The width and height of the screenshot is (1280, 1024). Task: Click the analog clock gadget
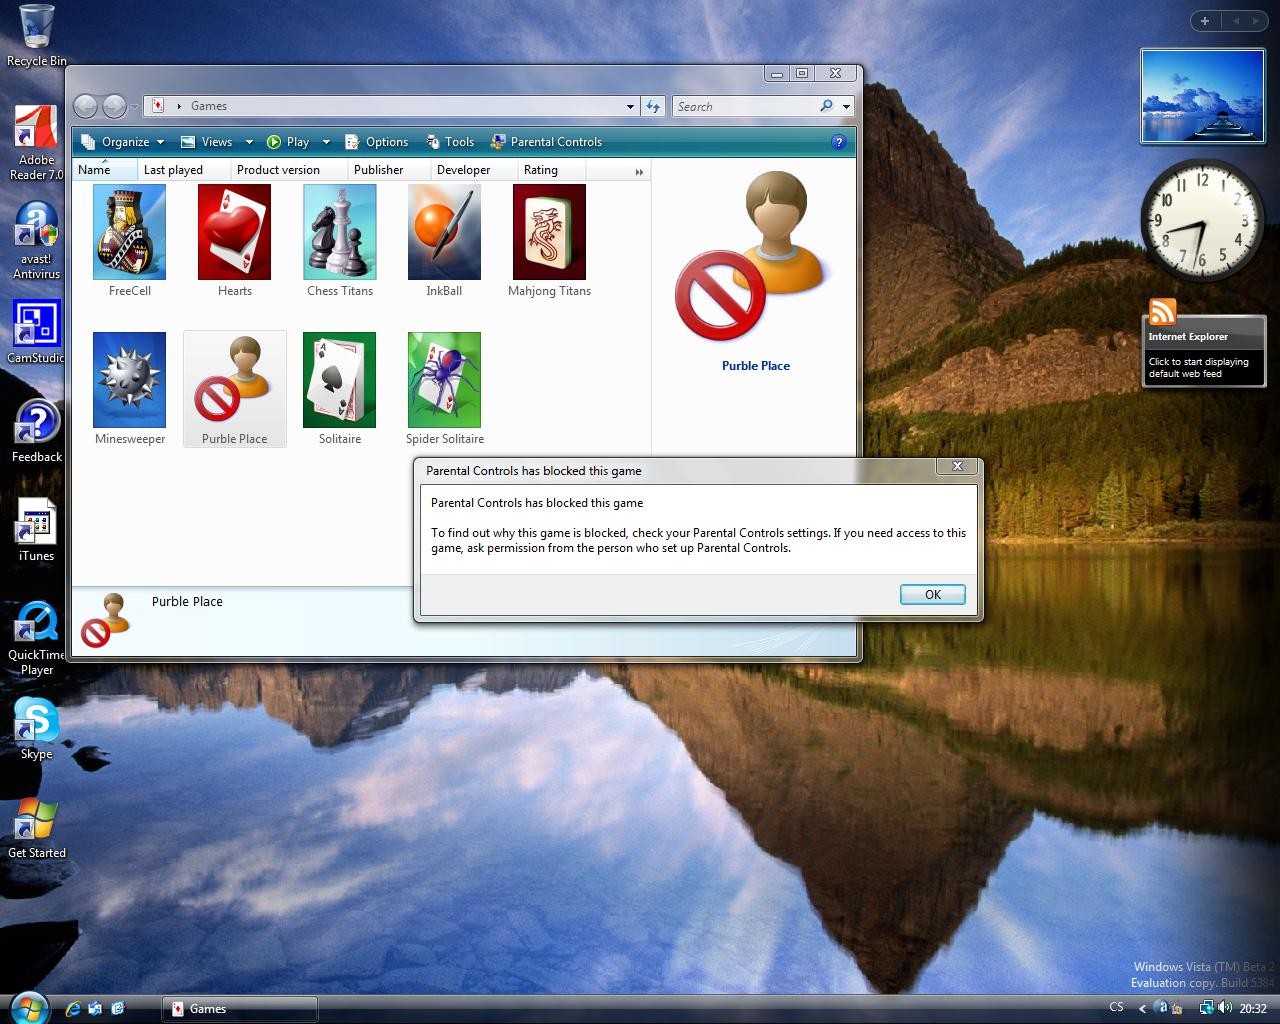(x=1202, y=219)
